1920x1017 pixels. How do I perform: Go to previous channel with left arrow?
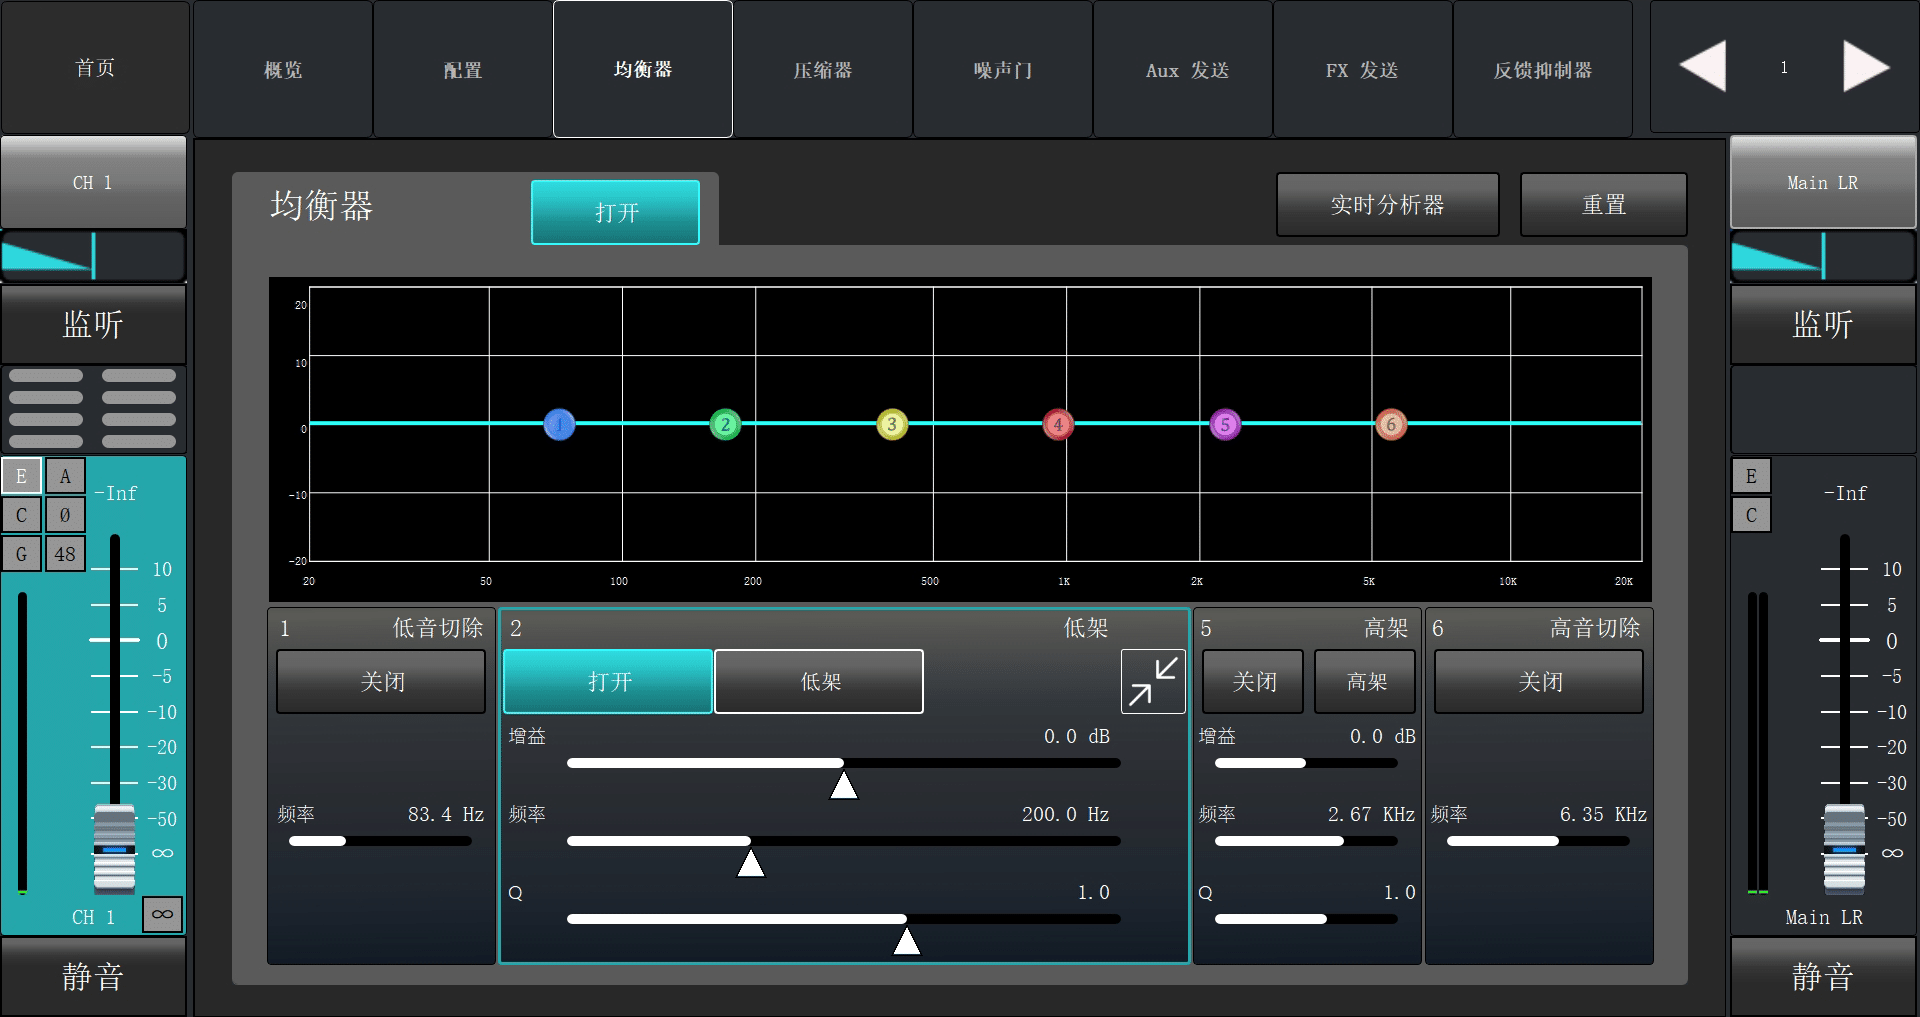(1702, 67)
